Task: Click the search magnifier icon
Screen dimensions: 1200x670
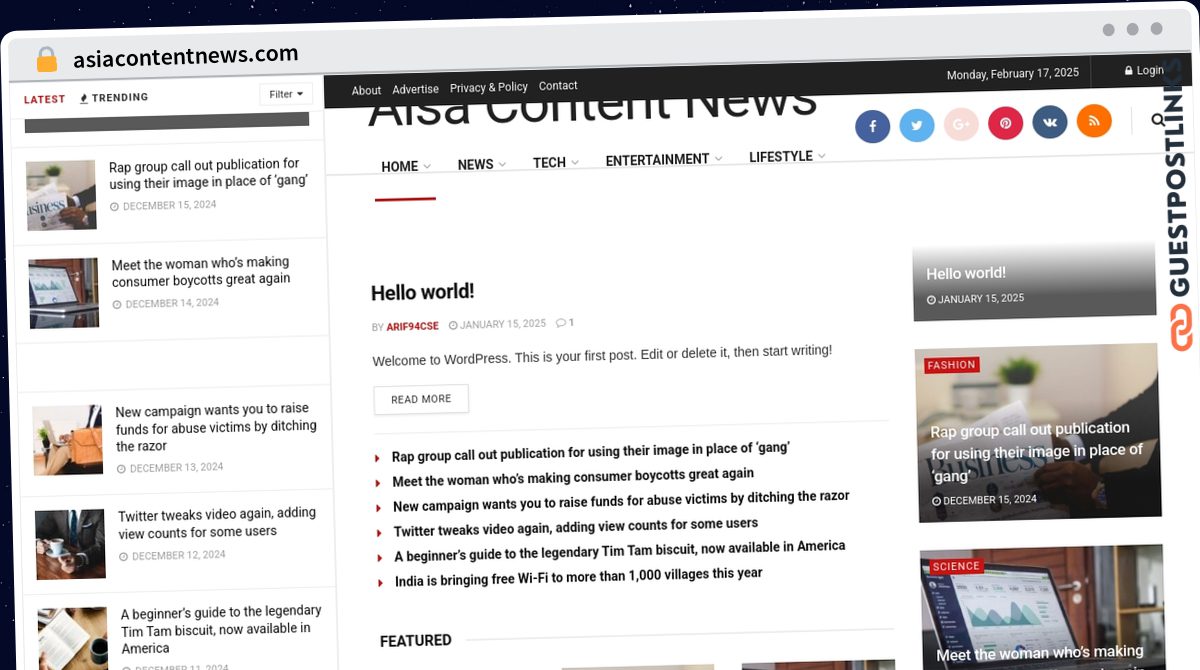Action: click(1158, 120)
